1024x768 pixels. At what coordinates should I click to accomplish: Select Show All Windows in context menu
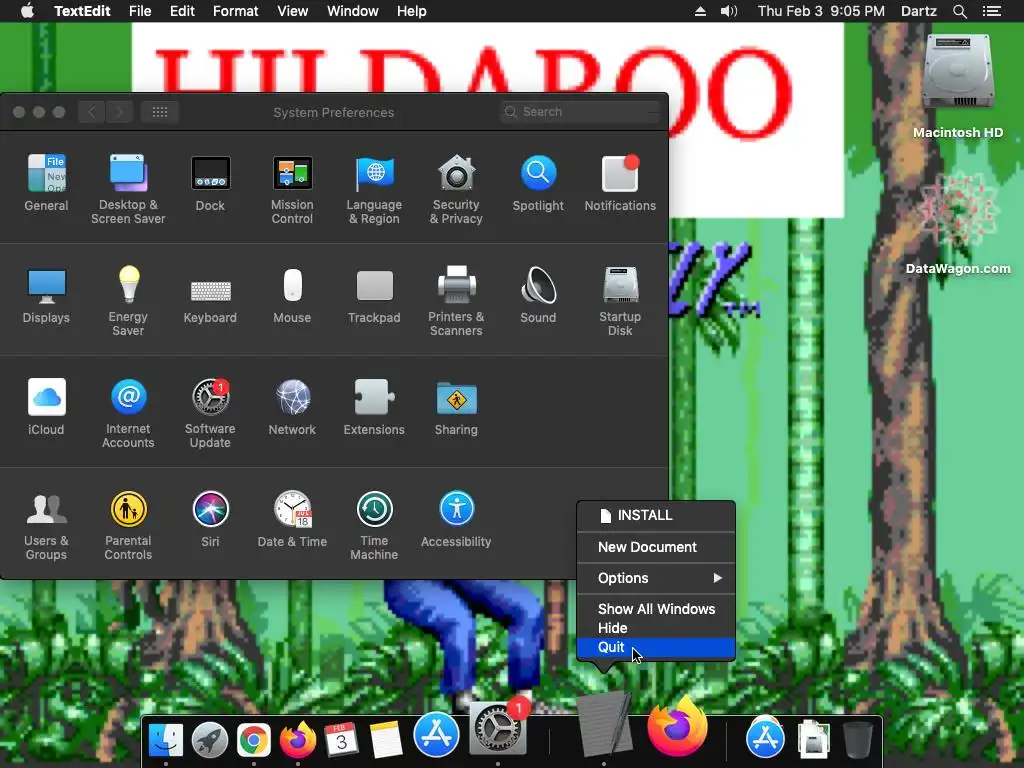656,609
